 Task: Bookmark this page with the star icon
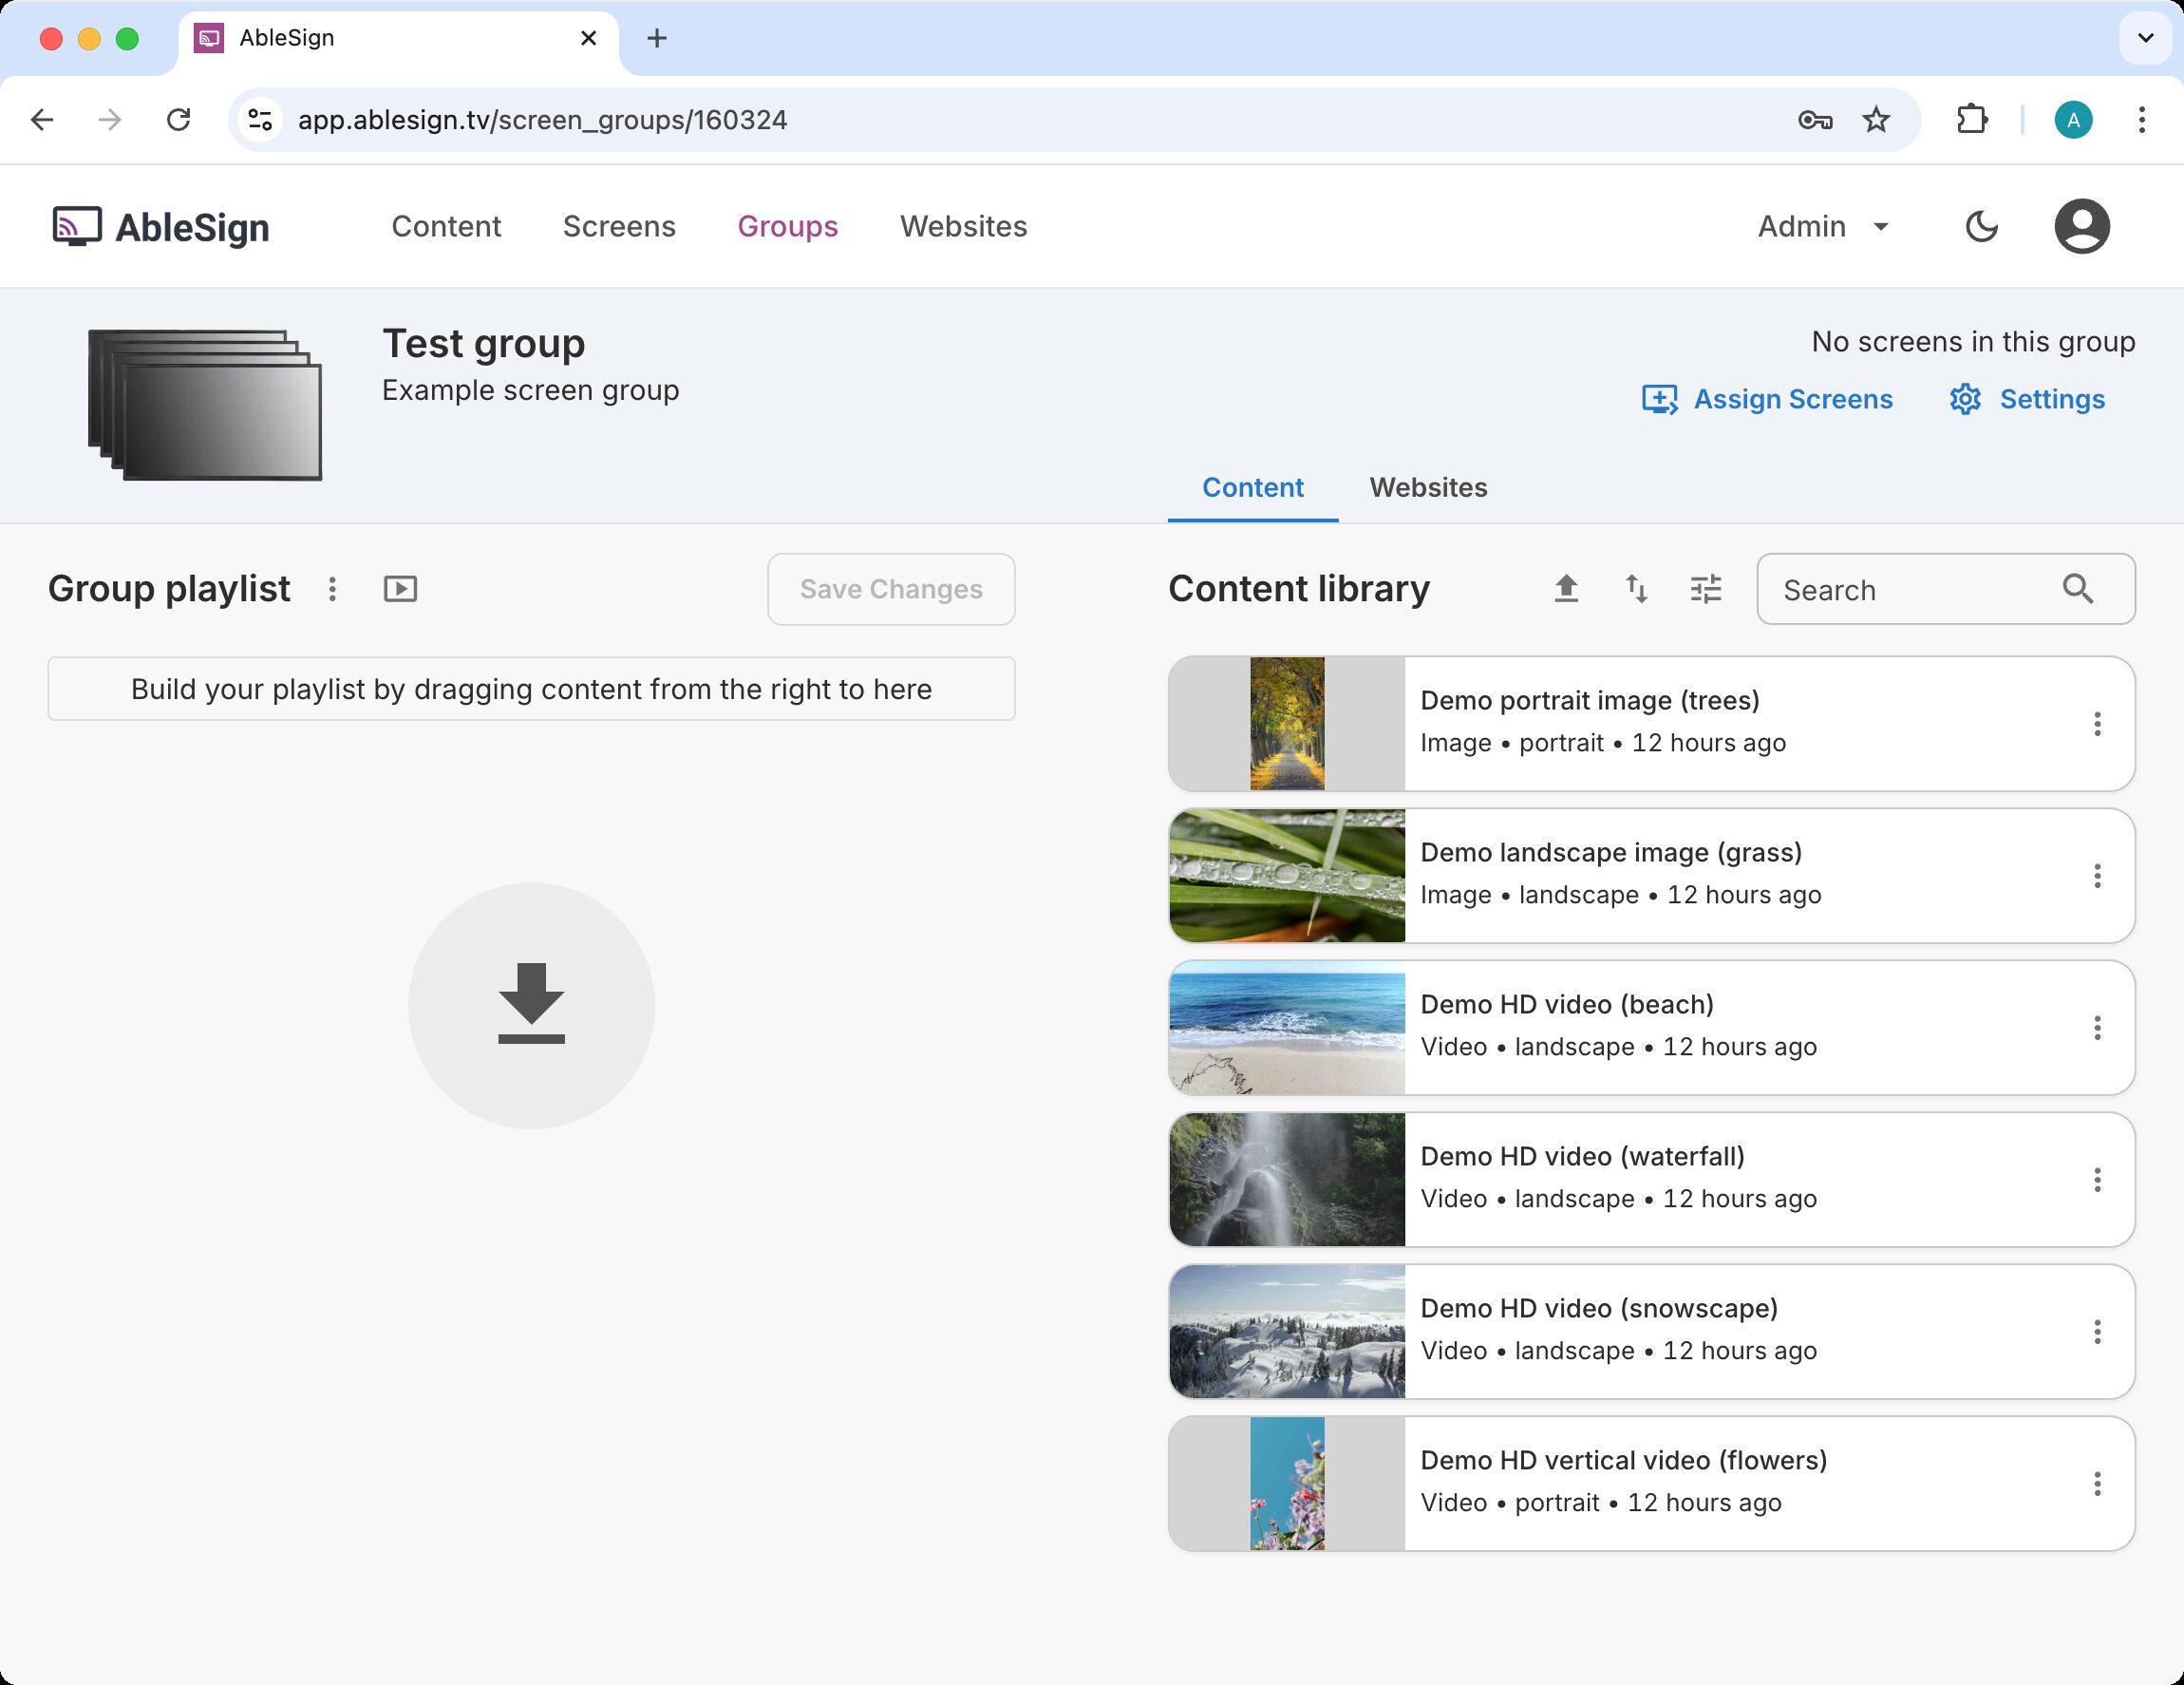(1876, 120)
